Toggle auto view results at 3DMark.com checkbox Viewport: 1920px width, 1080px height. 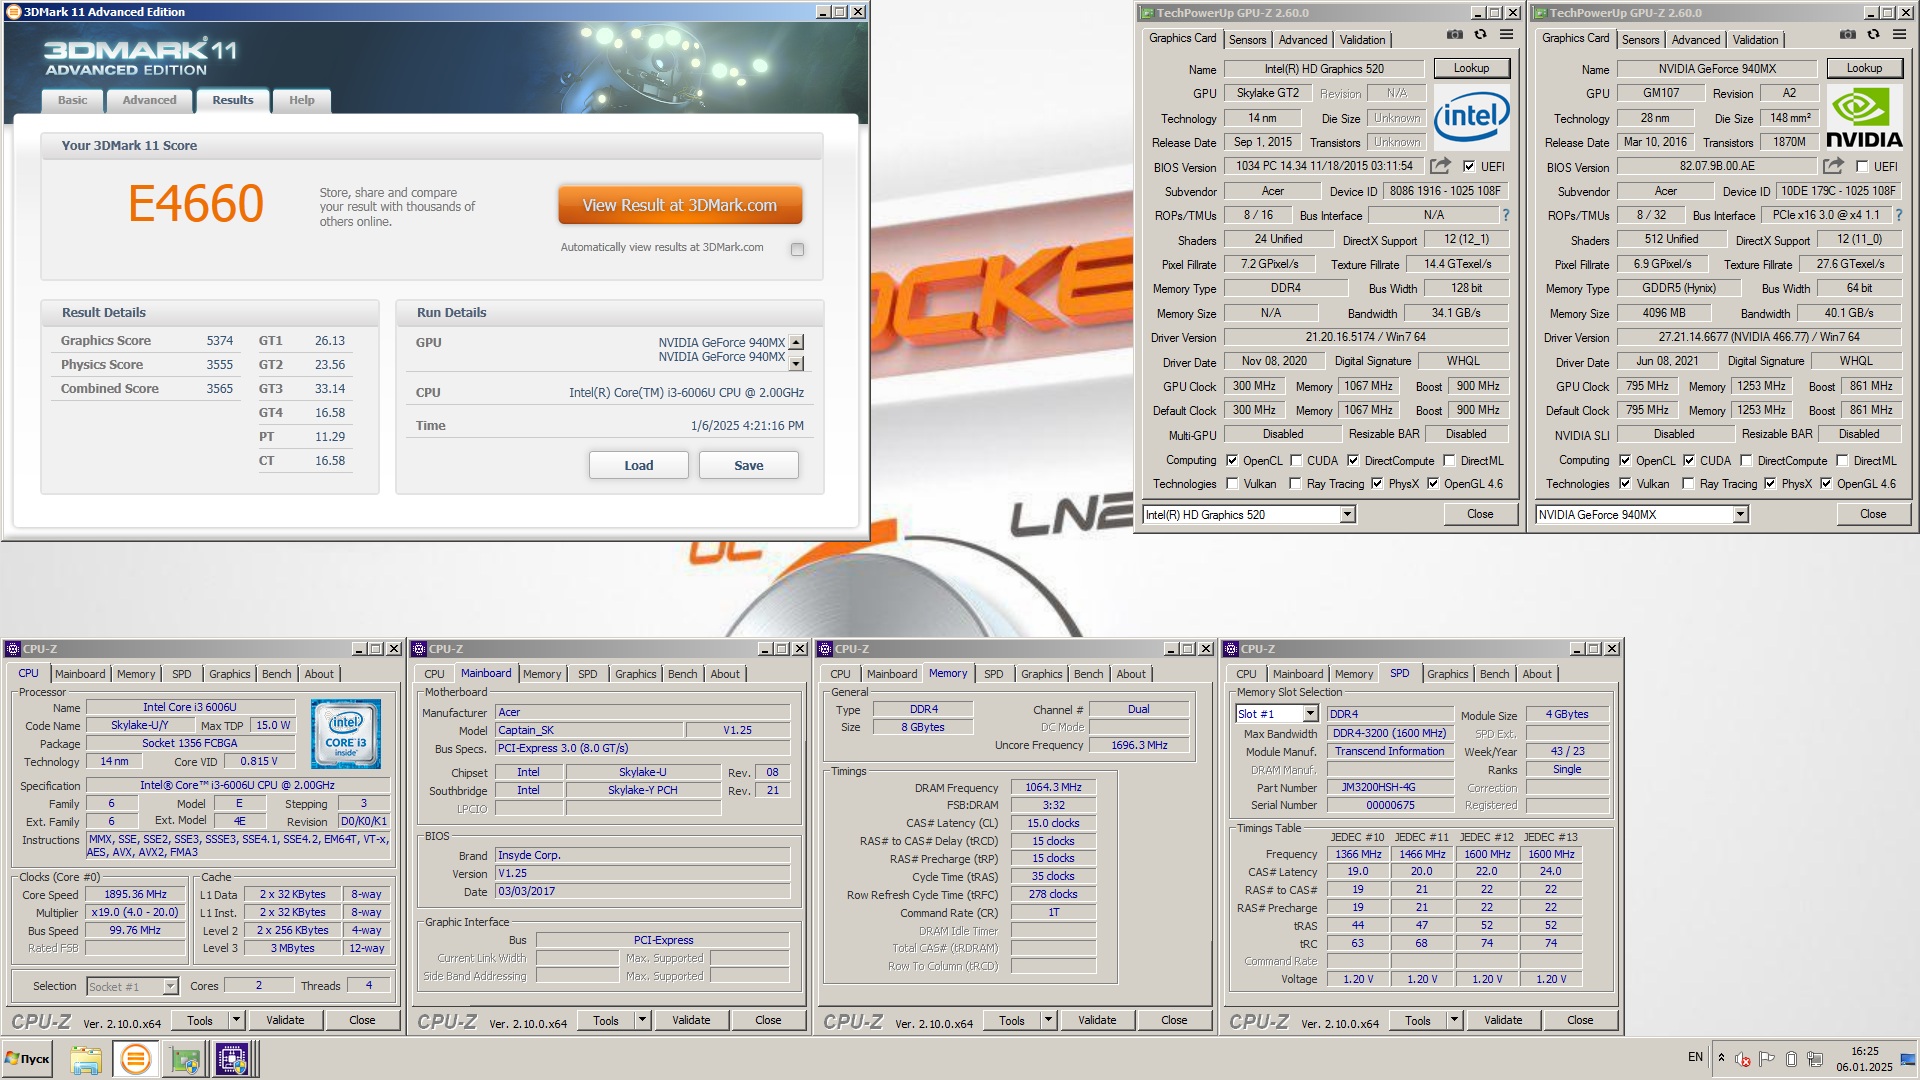(797, 249)
